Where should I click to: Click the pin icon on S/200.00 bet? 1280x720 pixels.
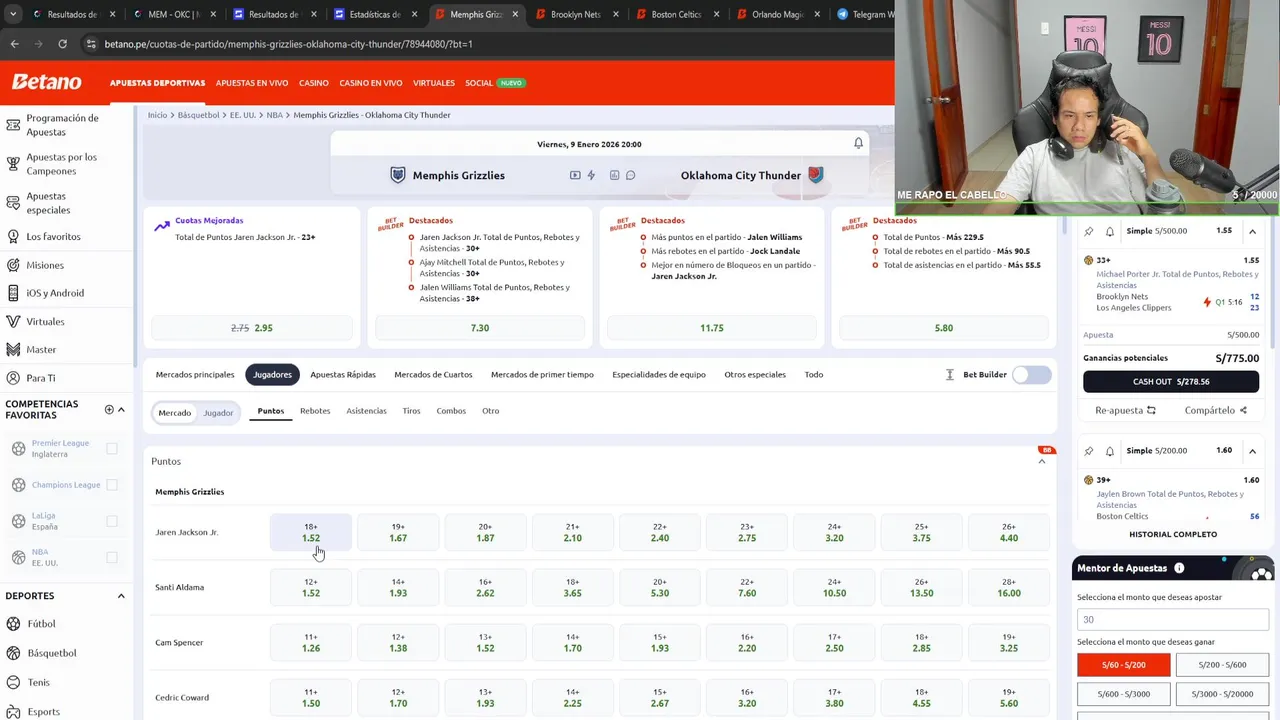[1089, 451]
